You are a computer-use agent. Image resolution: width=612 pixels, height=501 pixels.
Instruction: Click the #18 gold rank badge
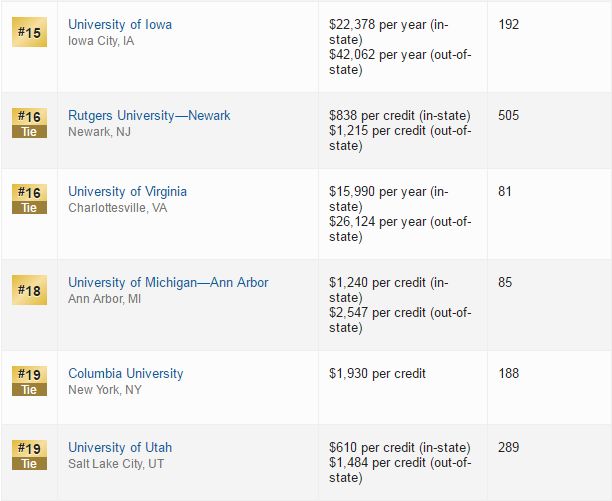coord(29,290)
